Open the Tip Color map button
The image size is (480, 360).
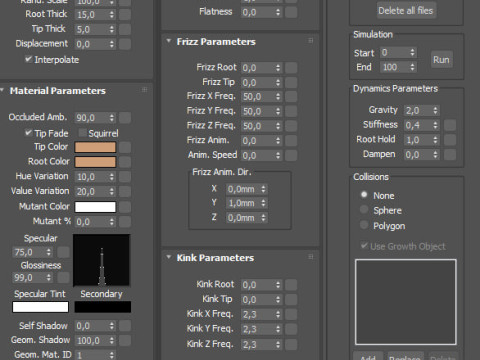[125, 147]
